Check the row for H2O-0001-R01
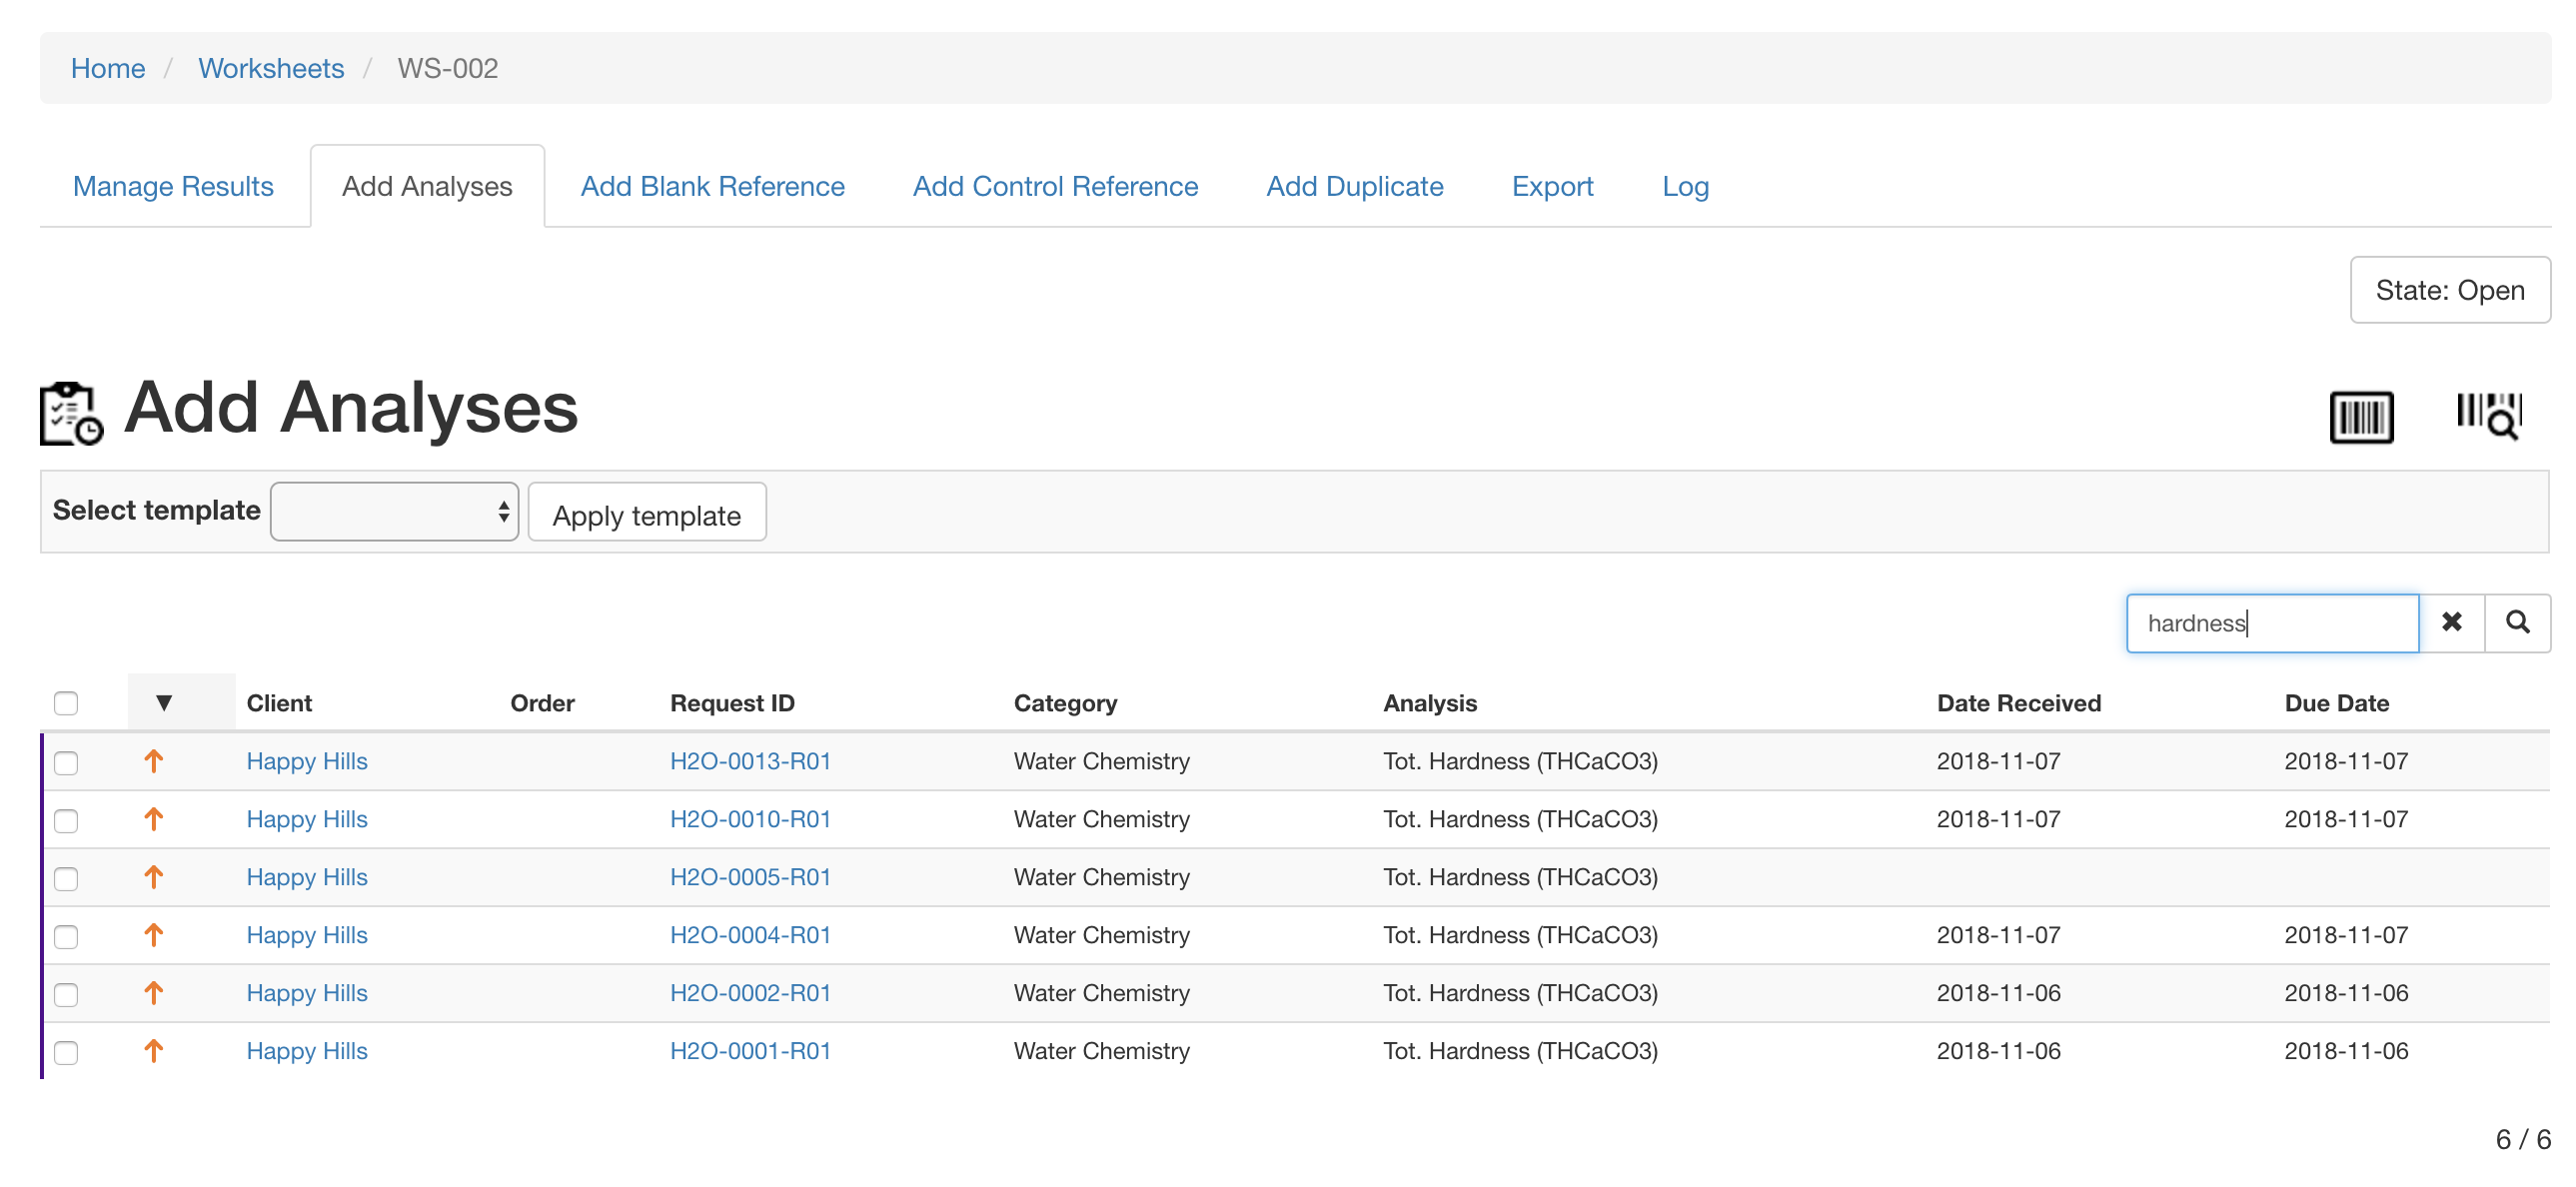The image size is (2576, 1187). (66, 1053)
